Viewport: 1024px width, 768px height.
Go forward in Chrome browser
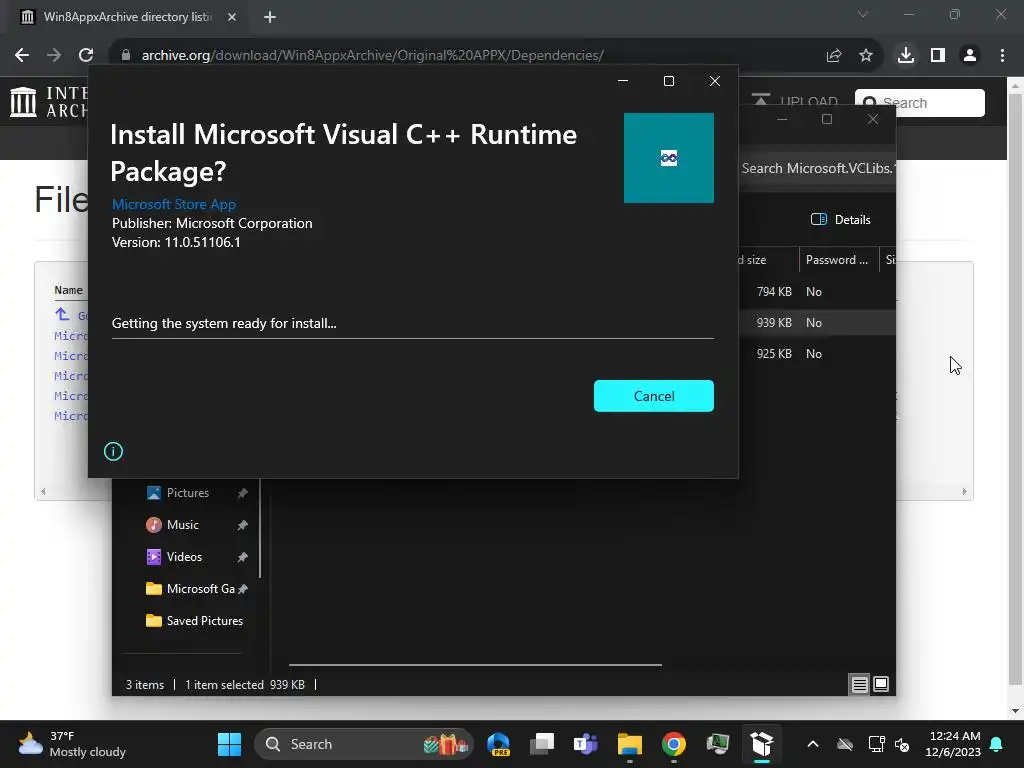pyautogui.click(x=54, y=56)
